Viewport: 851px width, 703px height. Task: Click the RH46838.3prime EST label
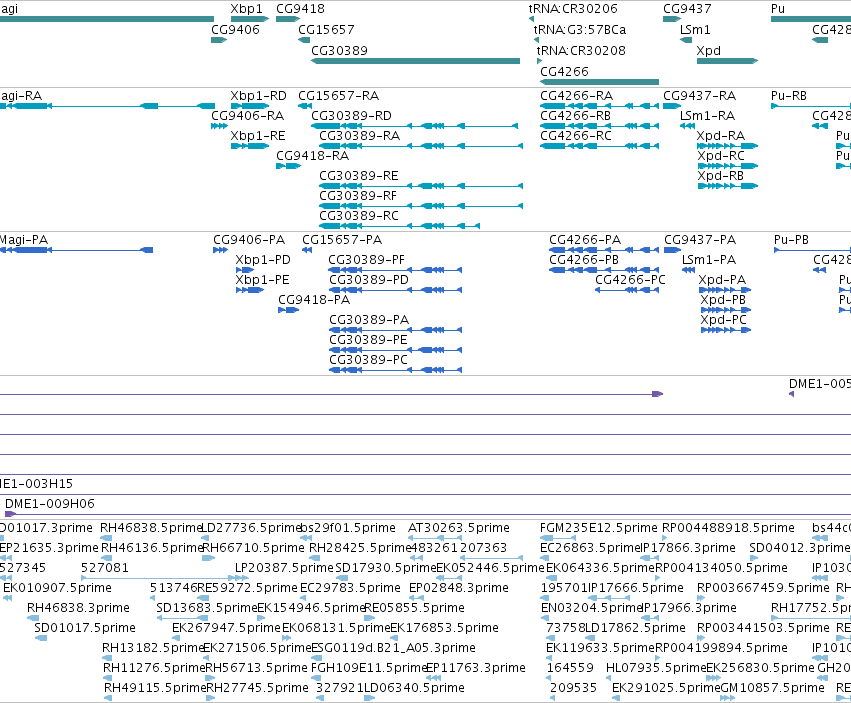click(x=78, y=607)
